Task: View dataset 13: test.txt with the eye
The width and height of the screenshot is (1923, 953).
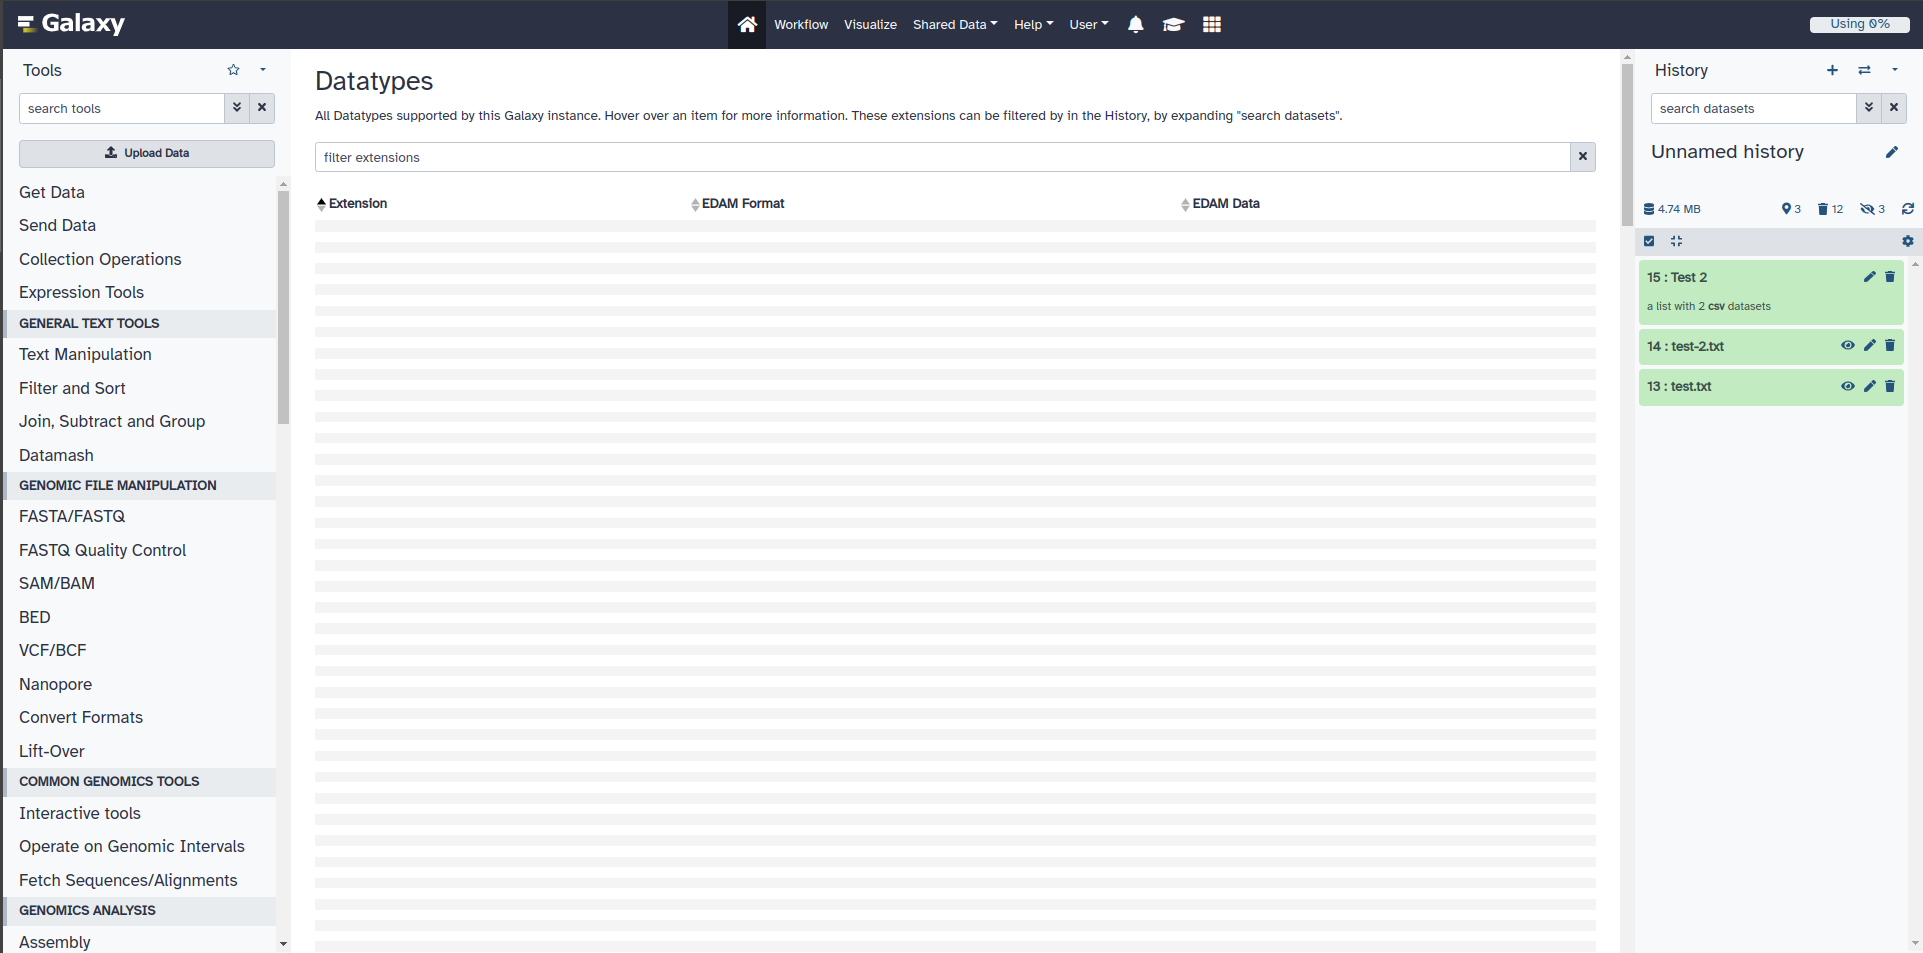Action: [1847, 386]
